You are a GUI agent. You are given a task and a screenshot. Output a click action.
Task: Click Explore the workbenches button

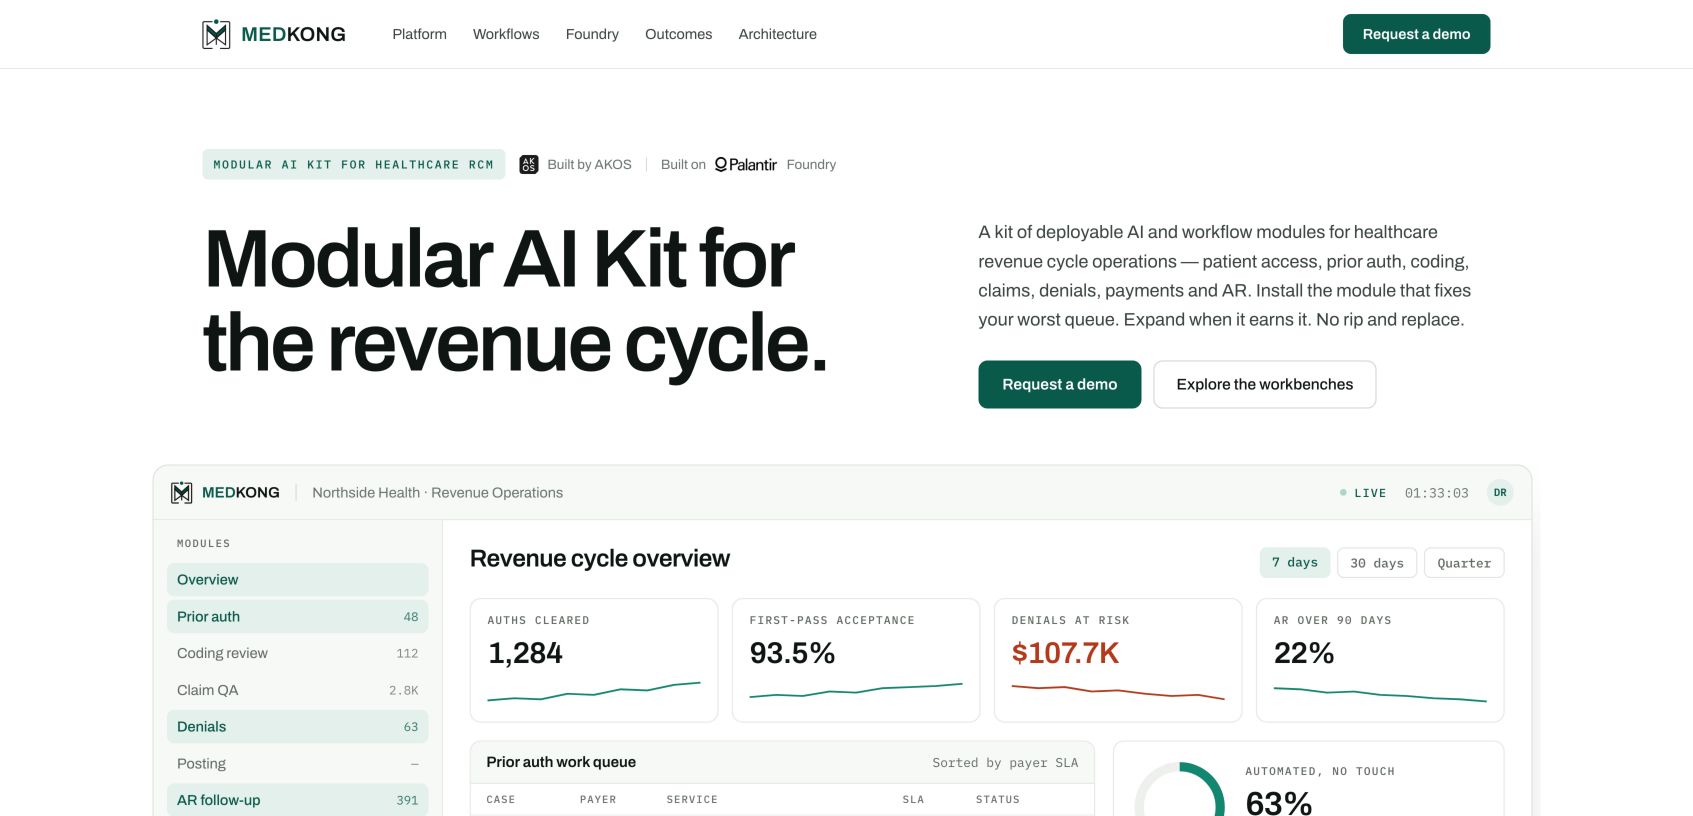1265,384
